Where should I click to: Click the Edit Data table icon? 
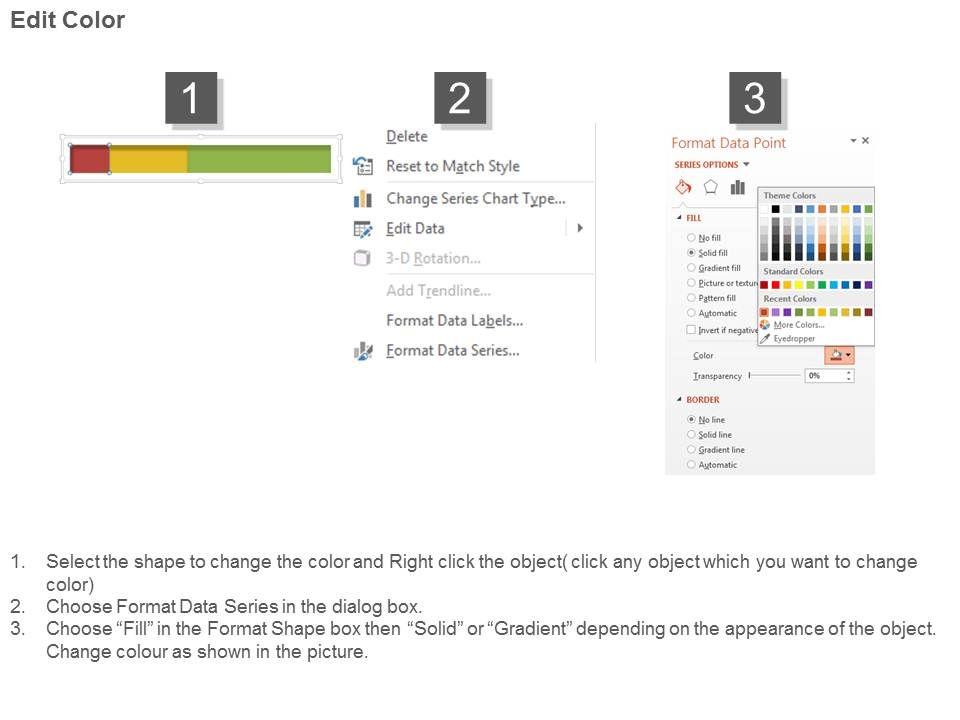pyautogui.click(x=363, y=229)
